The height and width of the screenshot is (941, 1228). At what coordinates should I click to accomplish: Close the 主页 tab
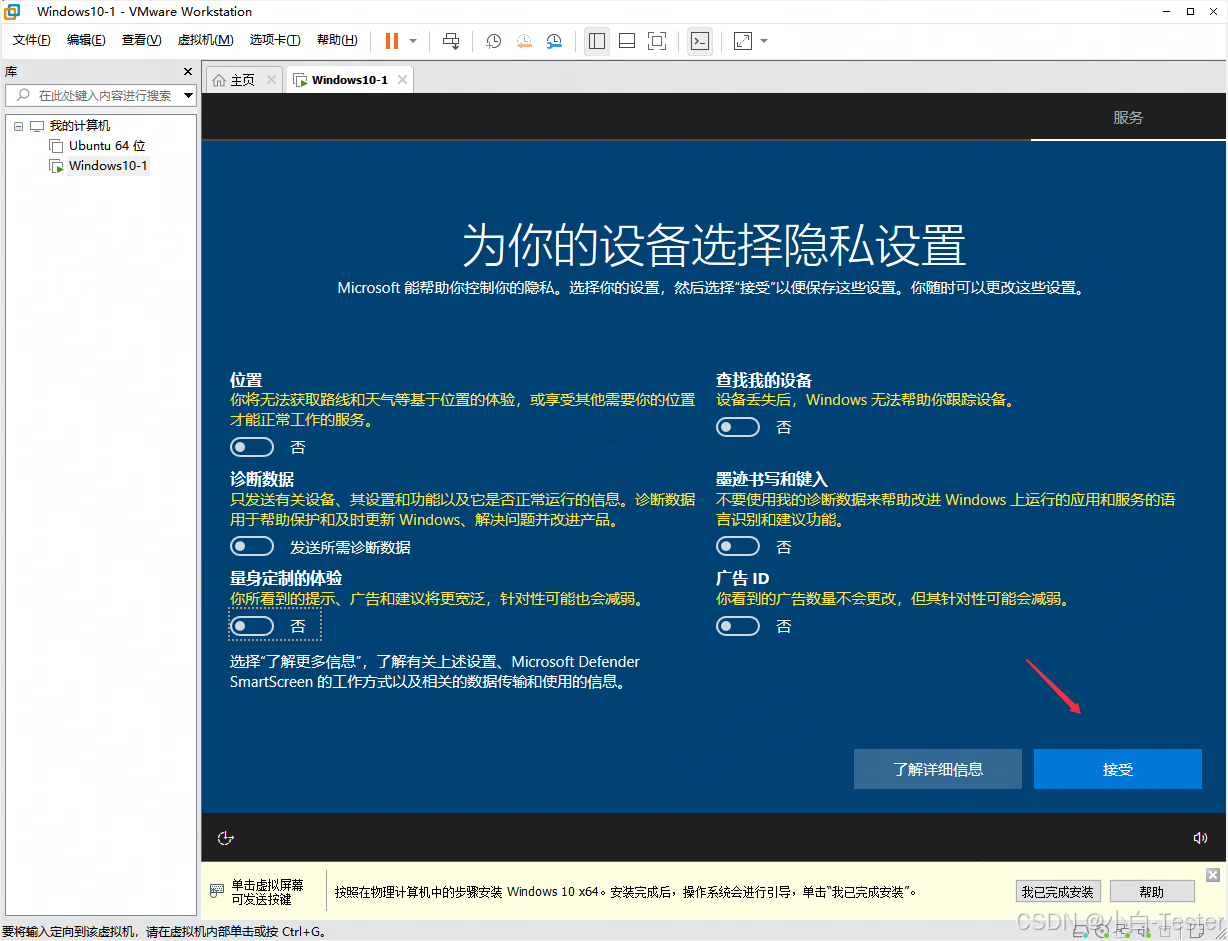(271, 80)
